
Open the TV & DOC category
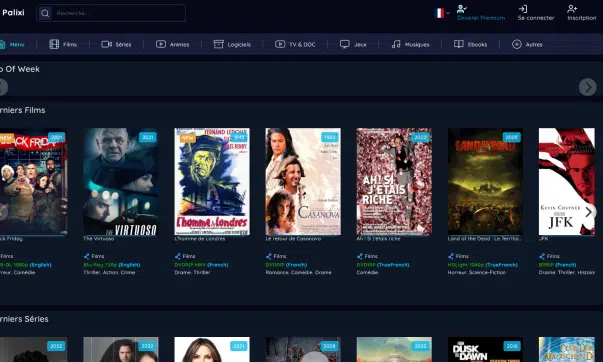click(x=295, y=44)
